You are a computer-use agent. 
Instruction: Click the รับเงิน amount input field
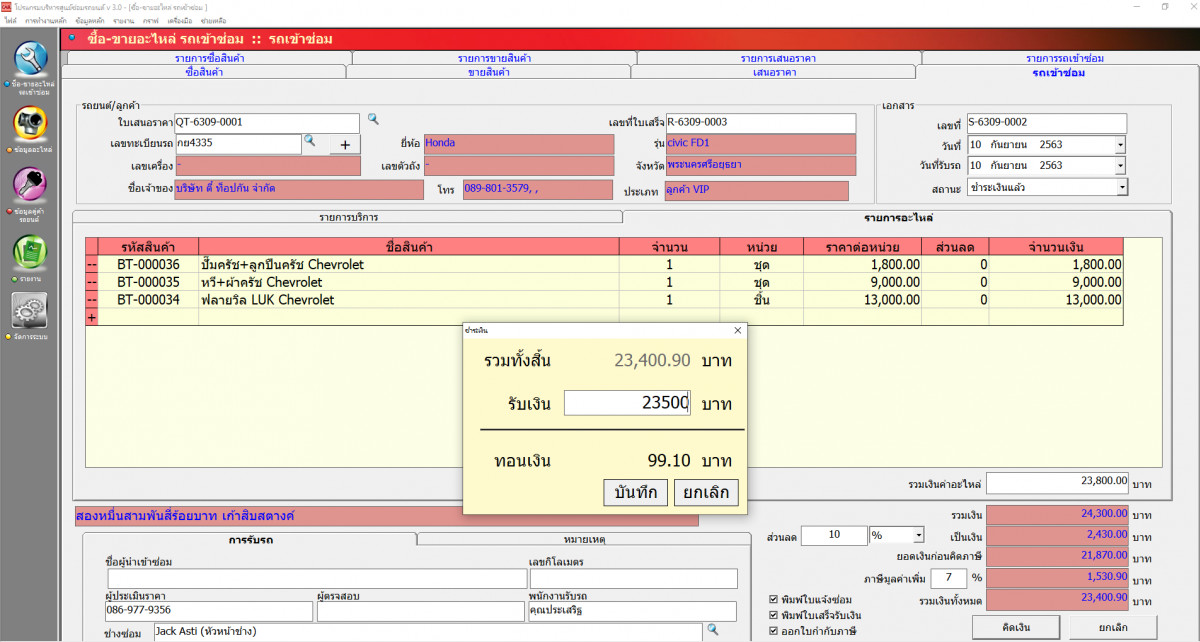click(x=628, y=403)
